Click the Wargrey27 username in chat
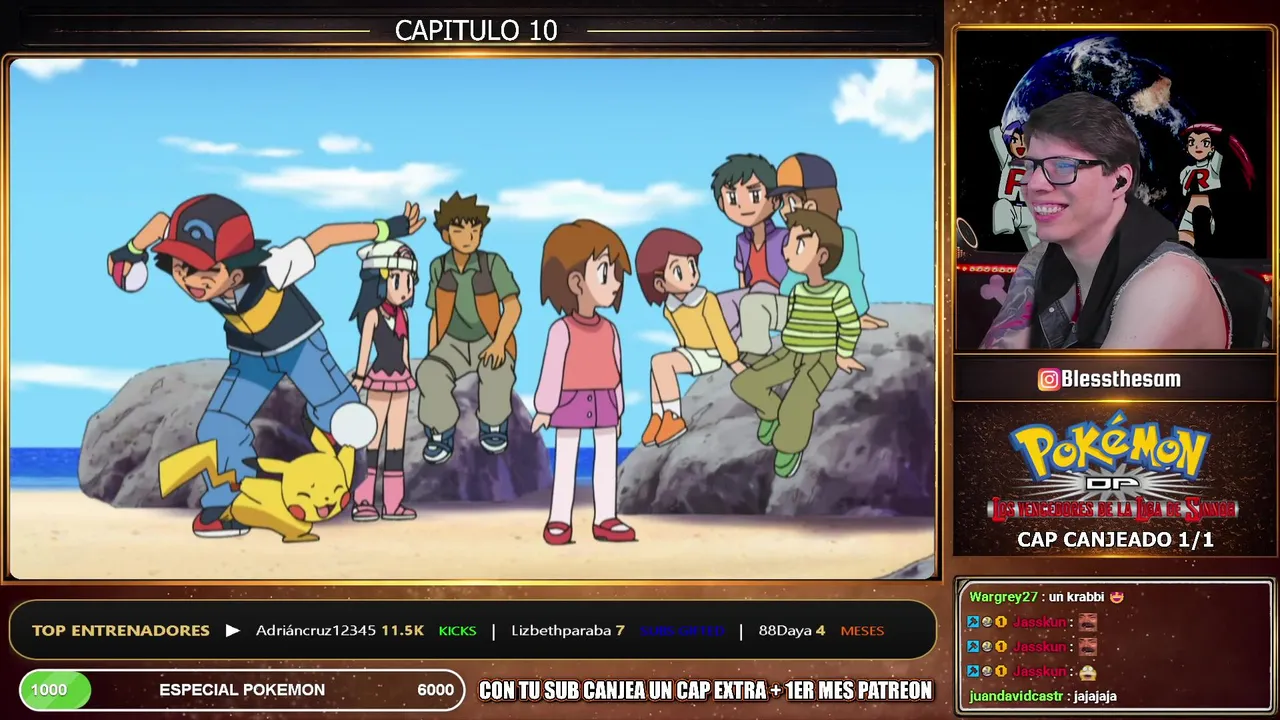 tap(1003, 597)
